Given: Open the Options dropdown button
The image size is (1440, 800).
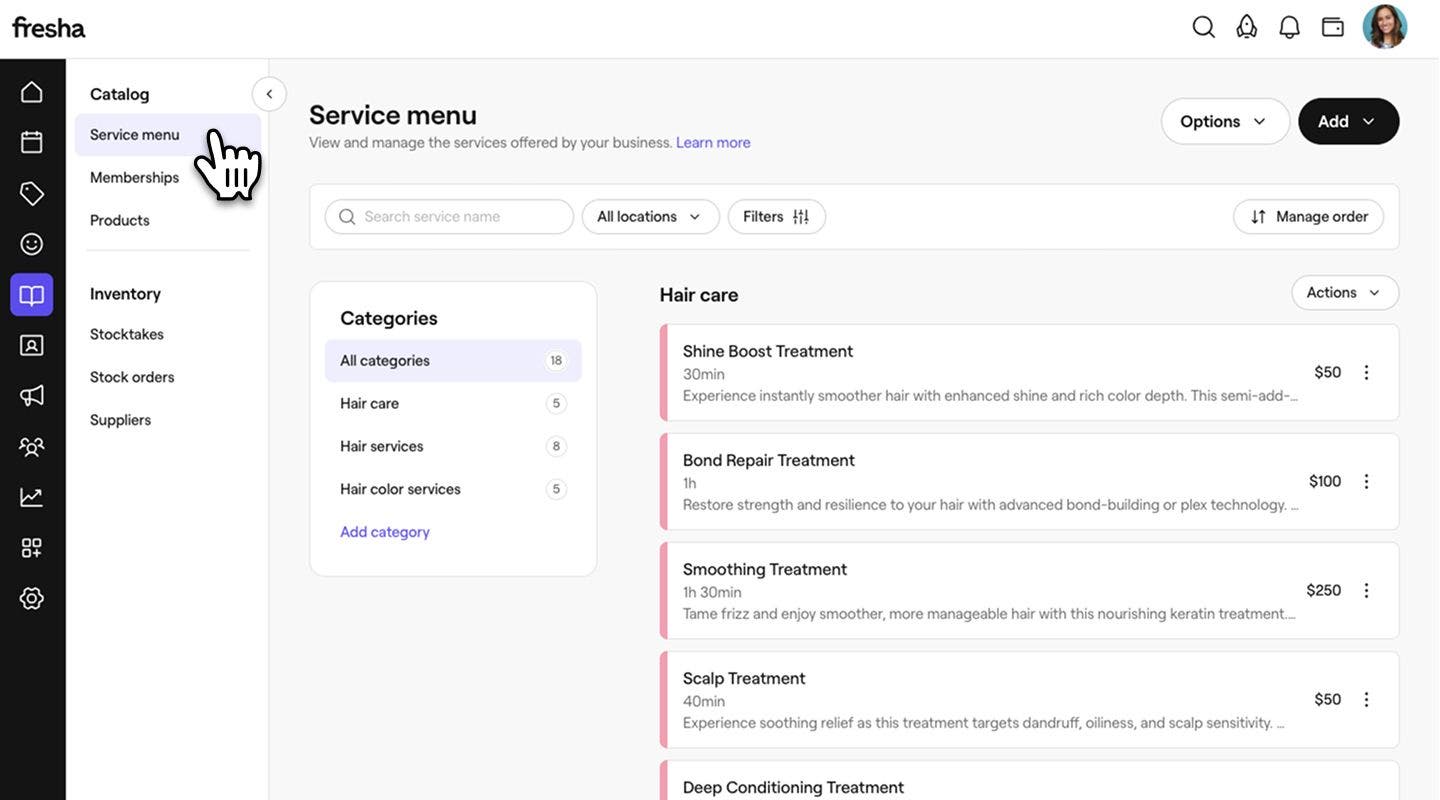Looking at the screenshot, I should click(1224, 121).
